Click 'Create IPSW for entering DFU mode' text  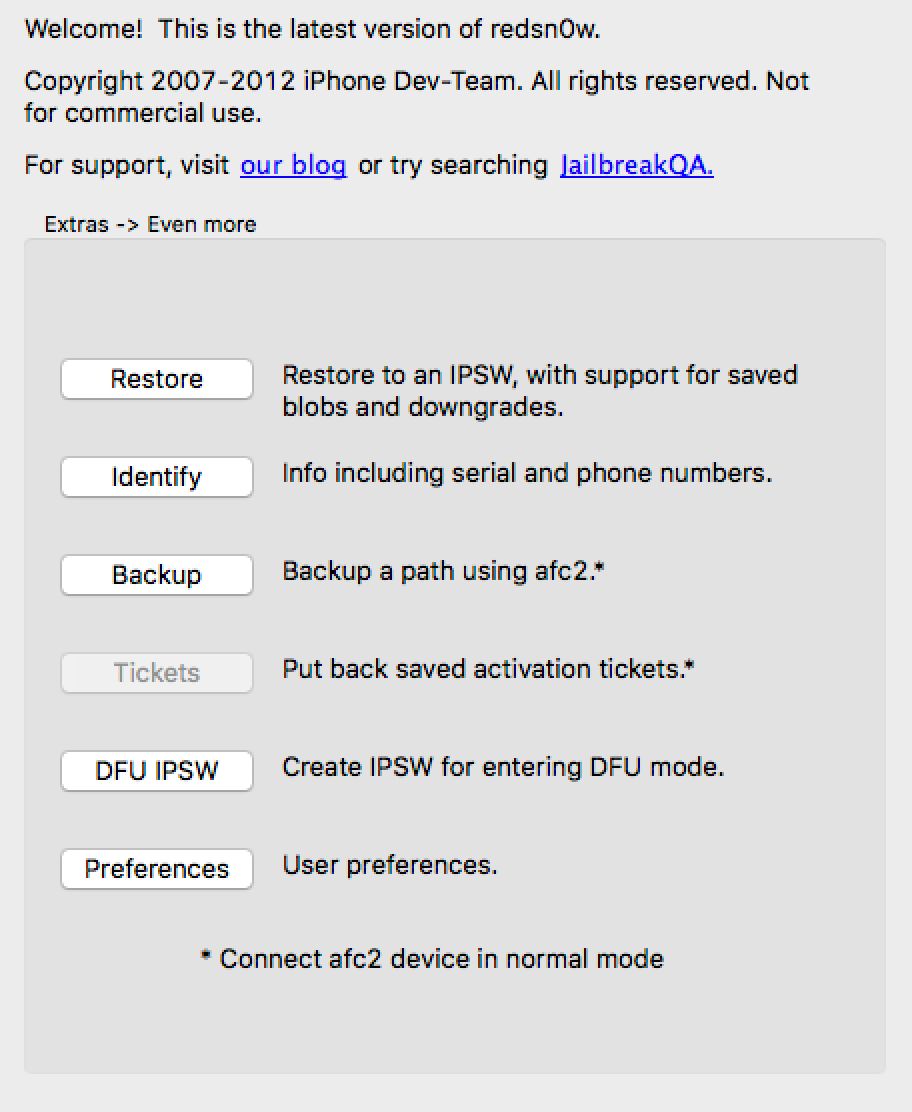click(x=503, y=767)
